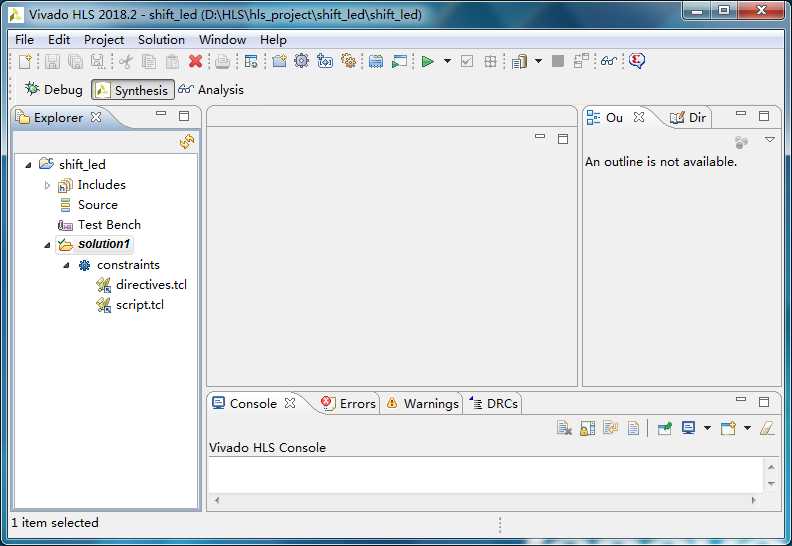Maximize the Explorer panel
The image size is (792, 546).
(184, 116)
